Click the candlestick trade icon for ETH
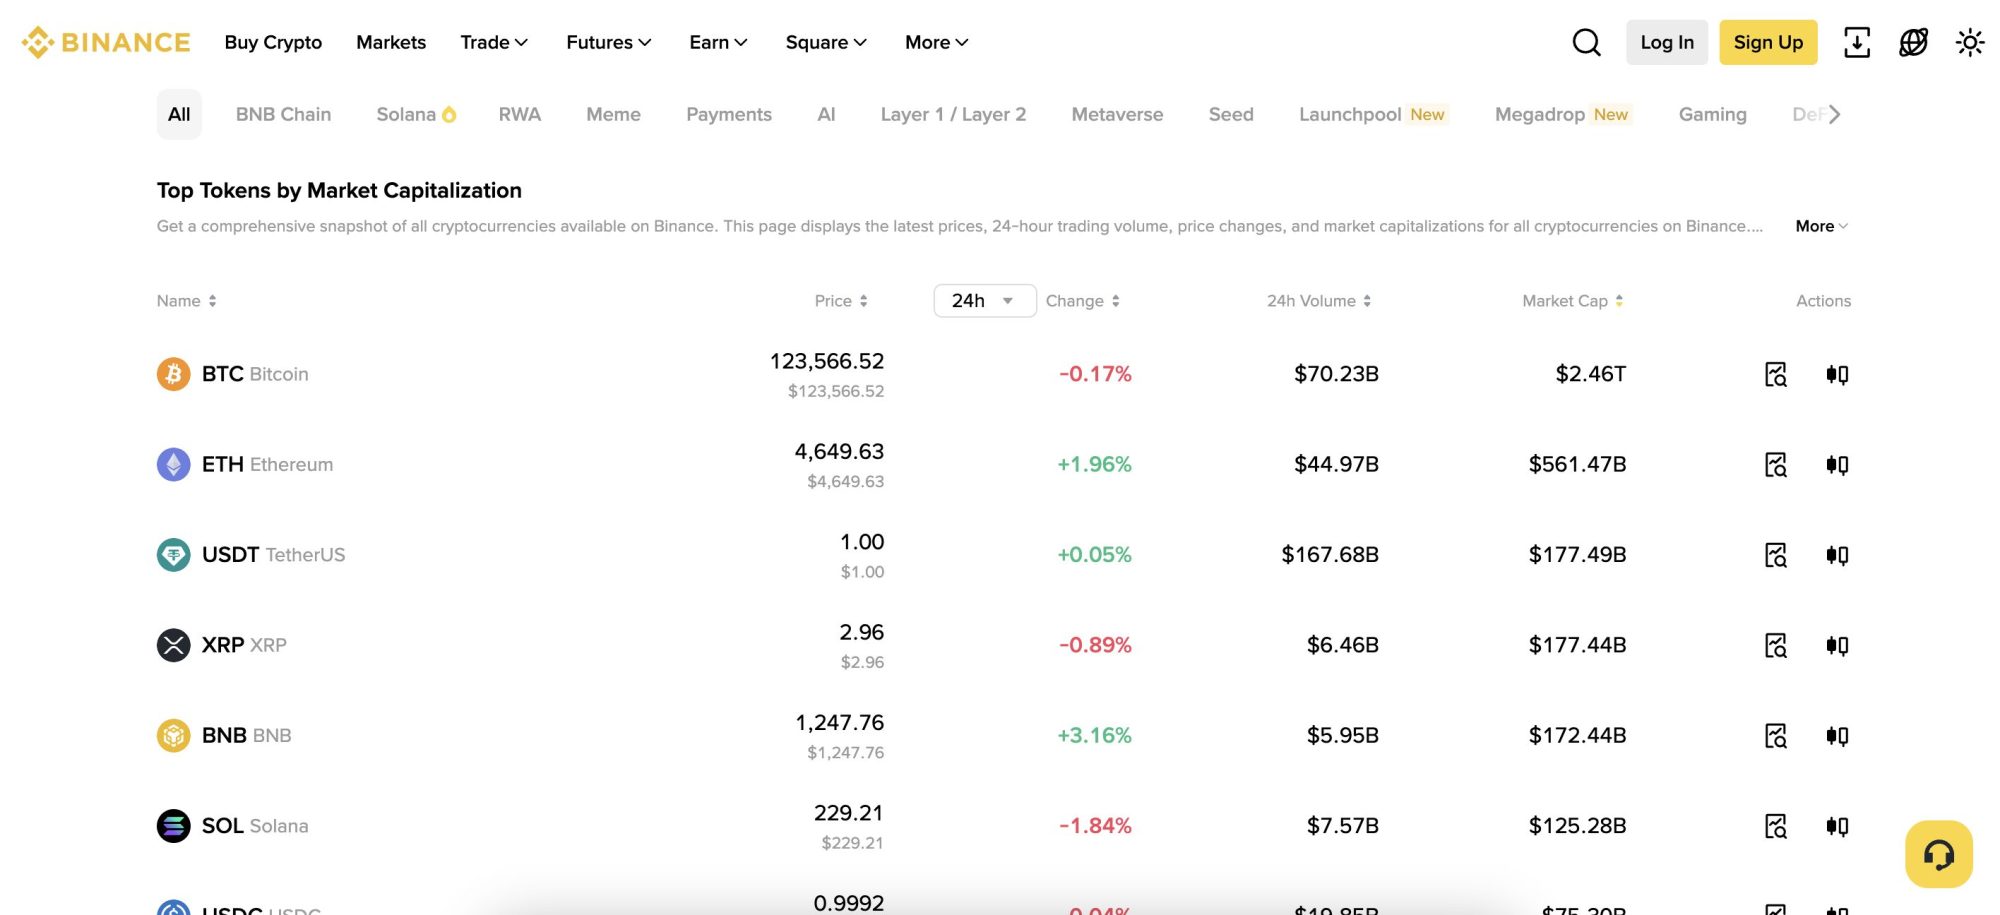Screen dimensions: 2000x915 tap(1837, 464)
